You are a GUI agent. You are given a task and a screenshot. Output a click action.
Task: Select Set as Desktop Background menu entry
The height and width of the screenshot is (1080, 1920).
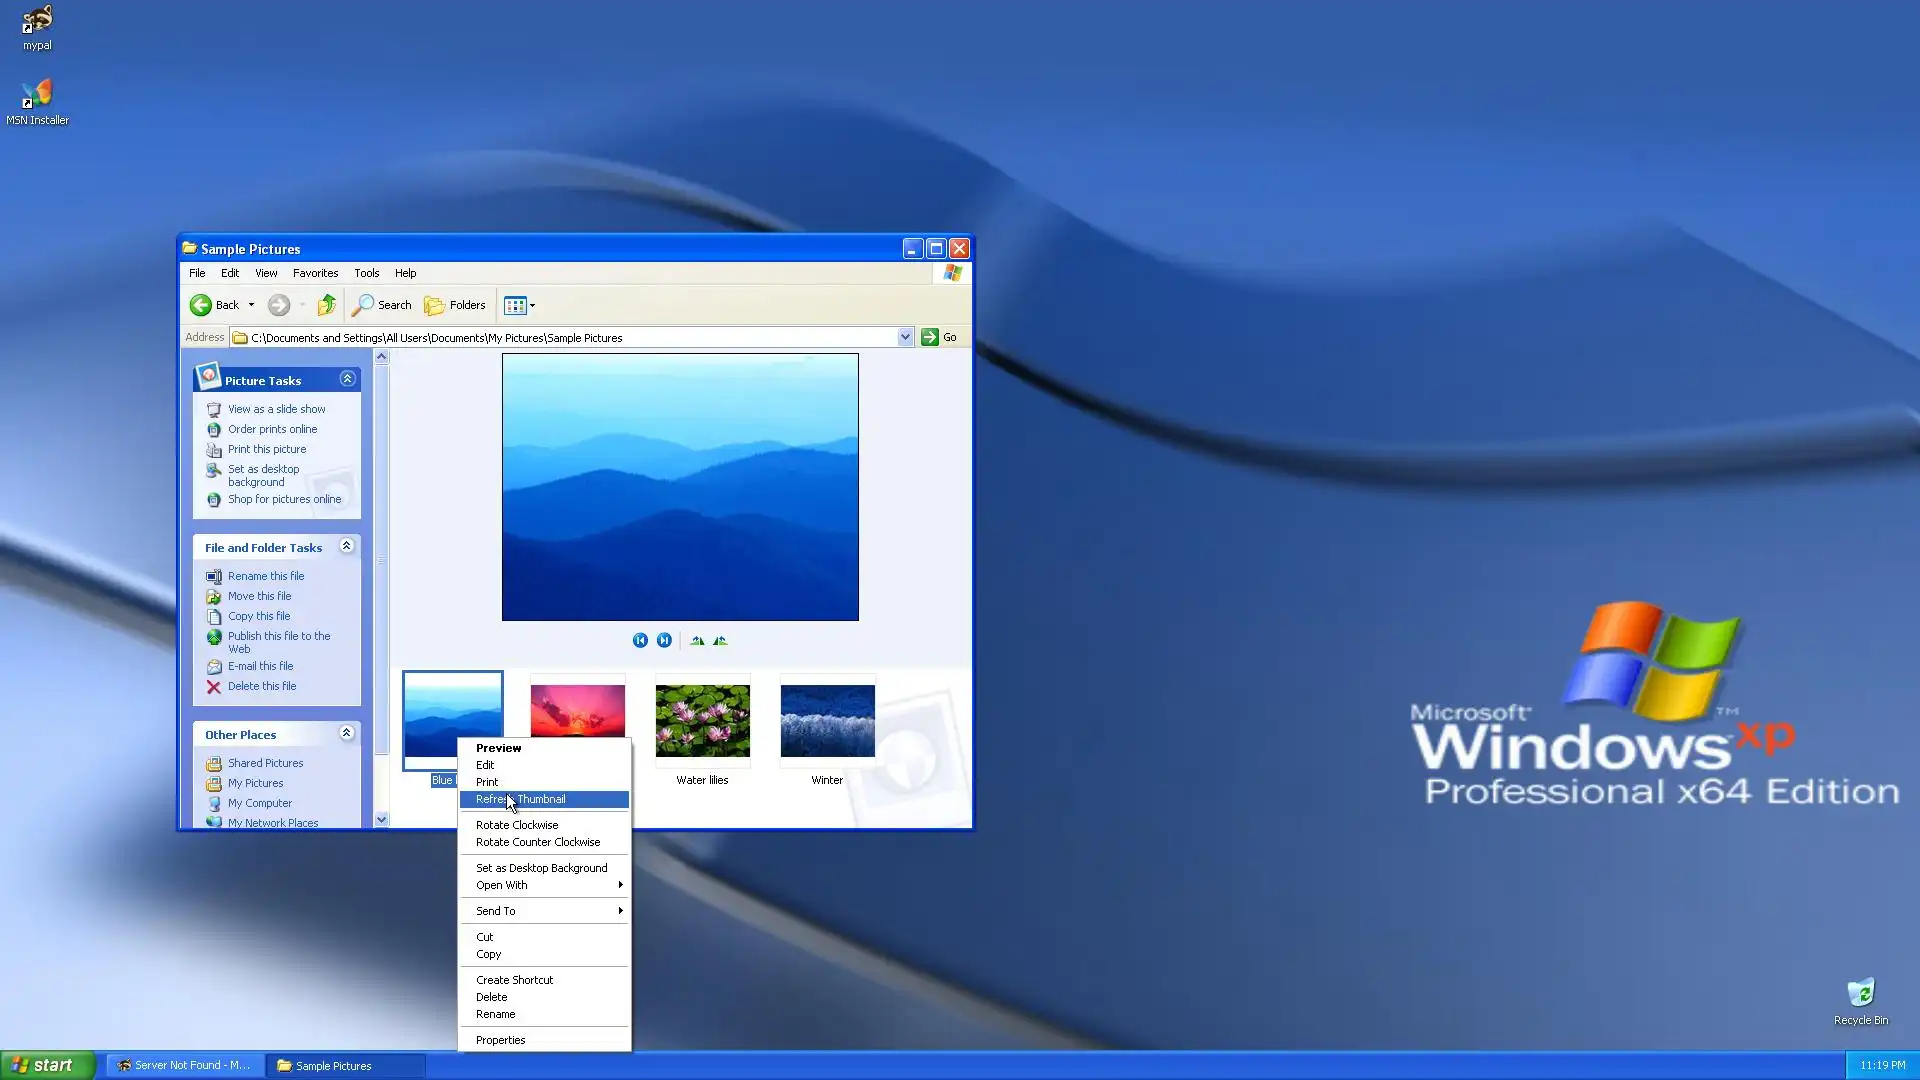click(541, 868)
